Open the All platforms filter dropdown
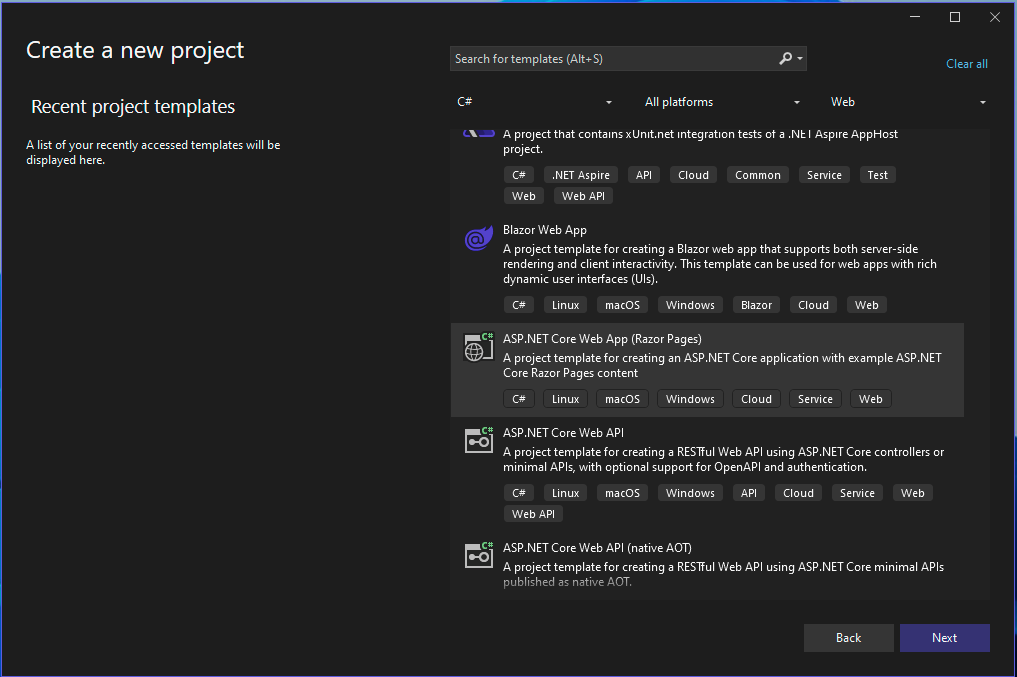1017x677 pixels. tap(721, 102)
